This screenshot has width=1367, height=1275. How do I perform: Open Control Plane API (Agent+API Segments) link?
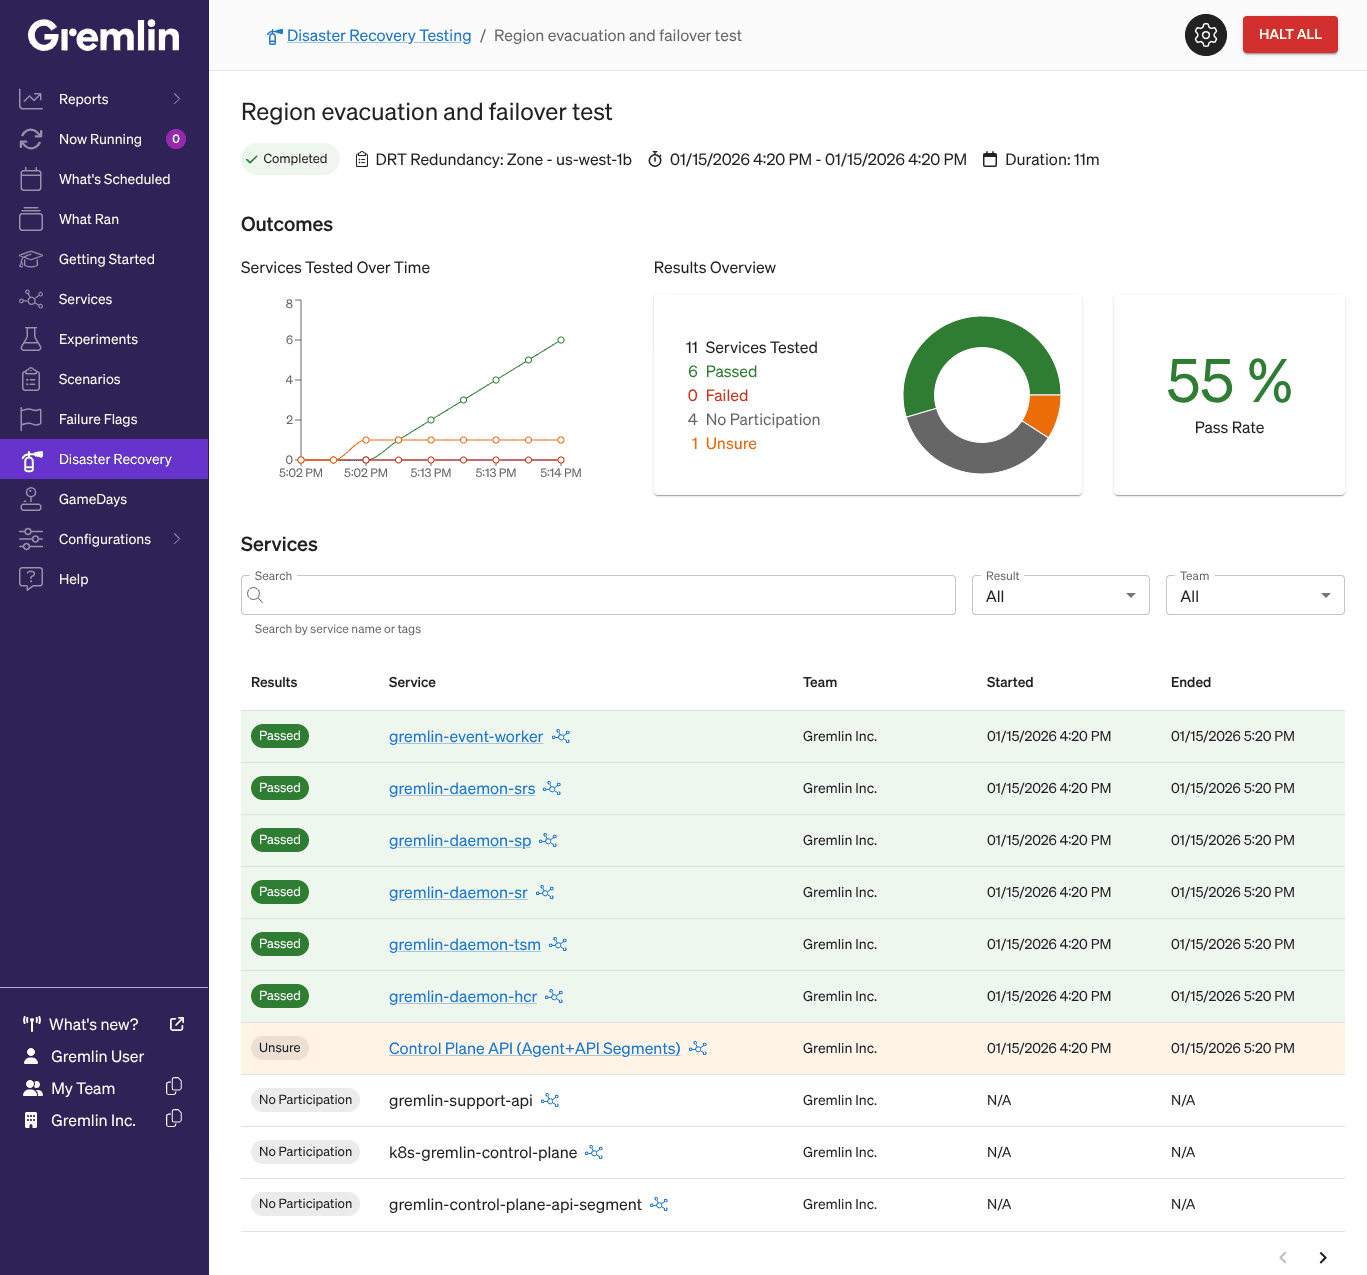(534, 1048)
